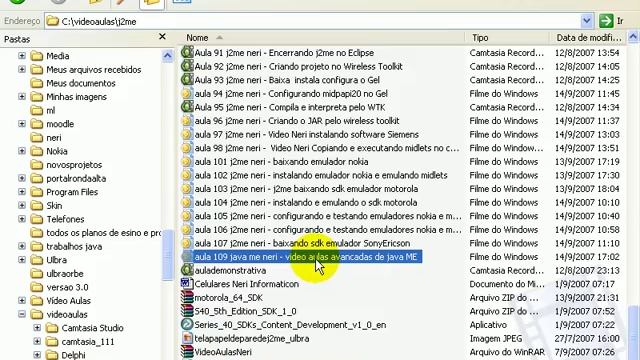Expand the Media folder node
Screen dimensions: 640x360
pyautogui.click(x=22, y=56)
